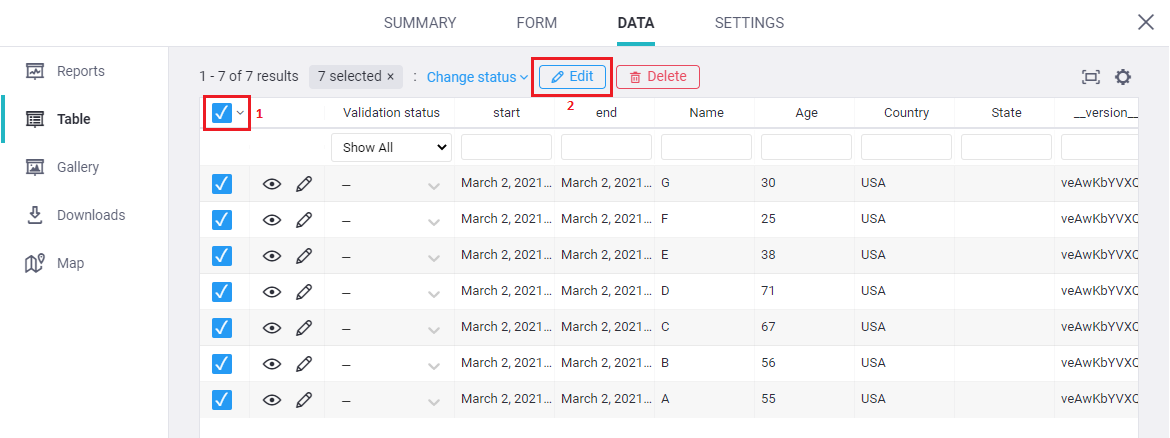The height and width of the screenshot is (438, 1170).
Task: Deselect the checkbox for row B
Action: click(x=222, y=363)
